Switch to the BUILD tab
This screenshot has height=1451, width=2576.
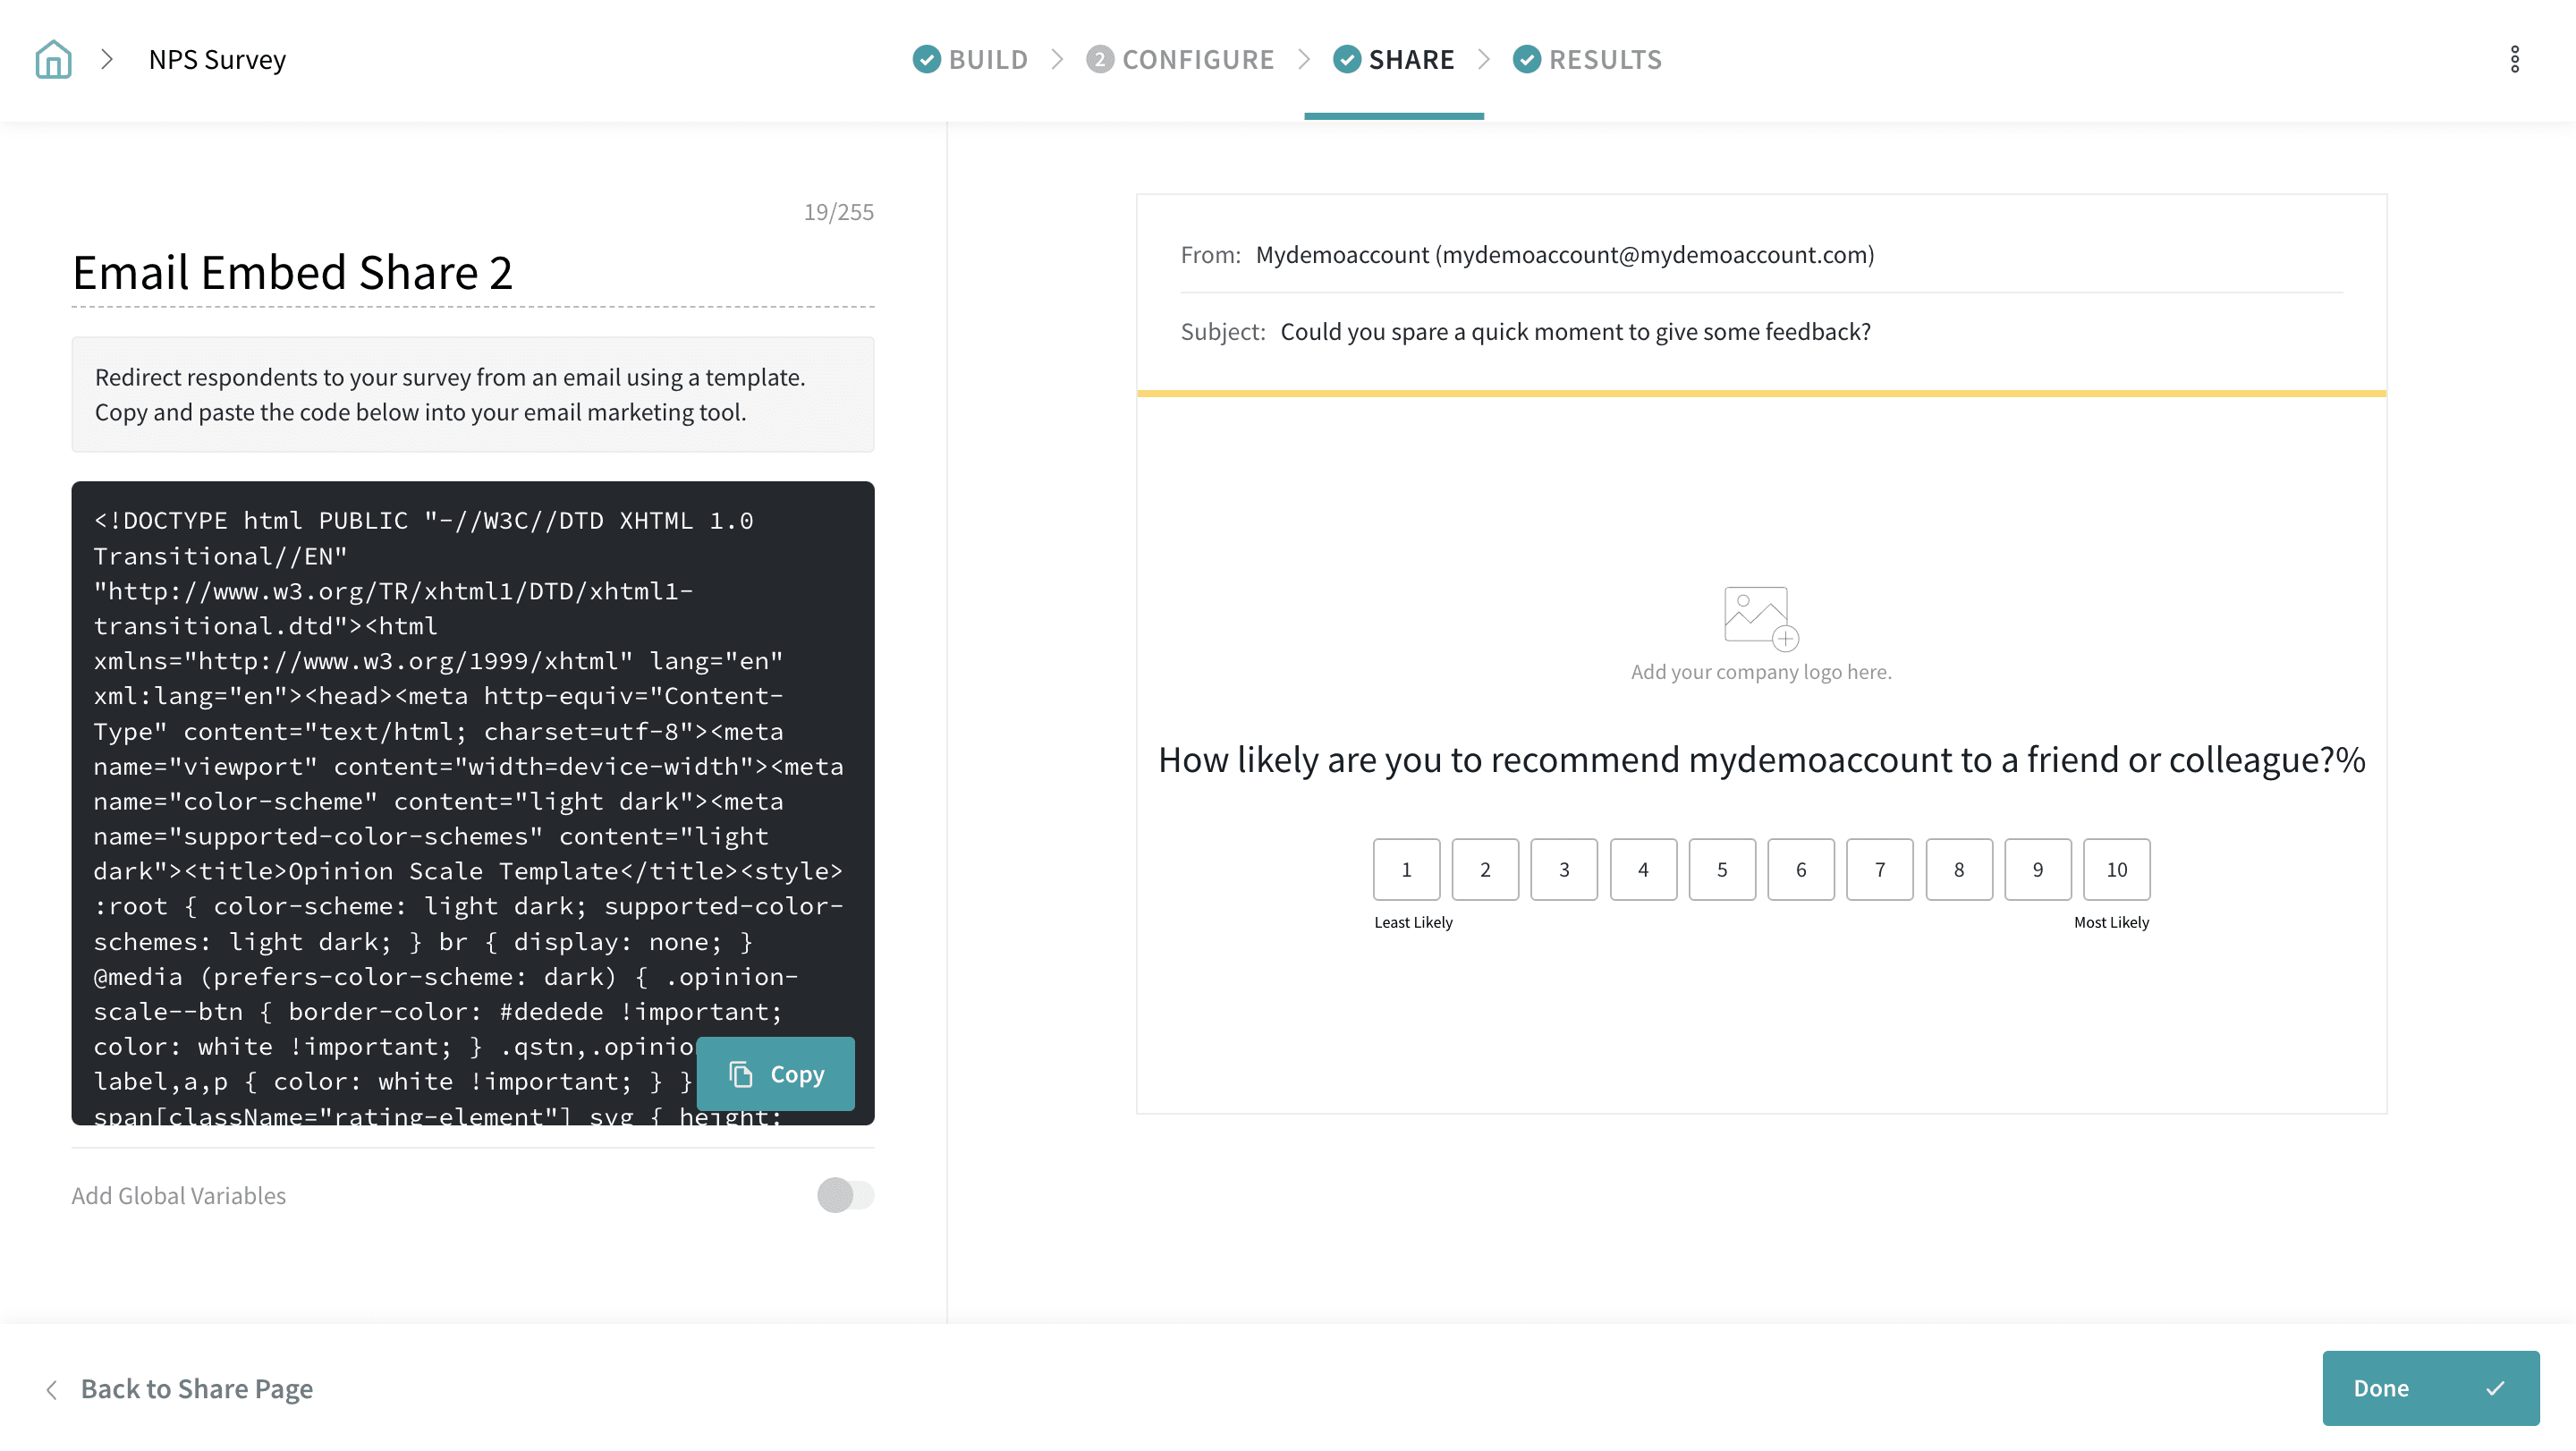click(987, 59)
